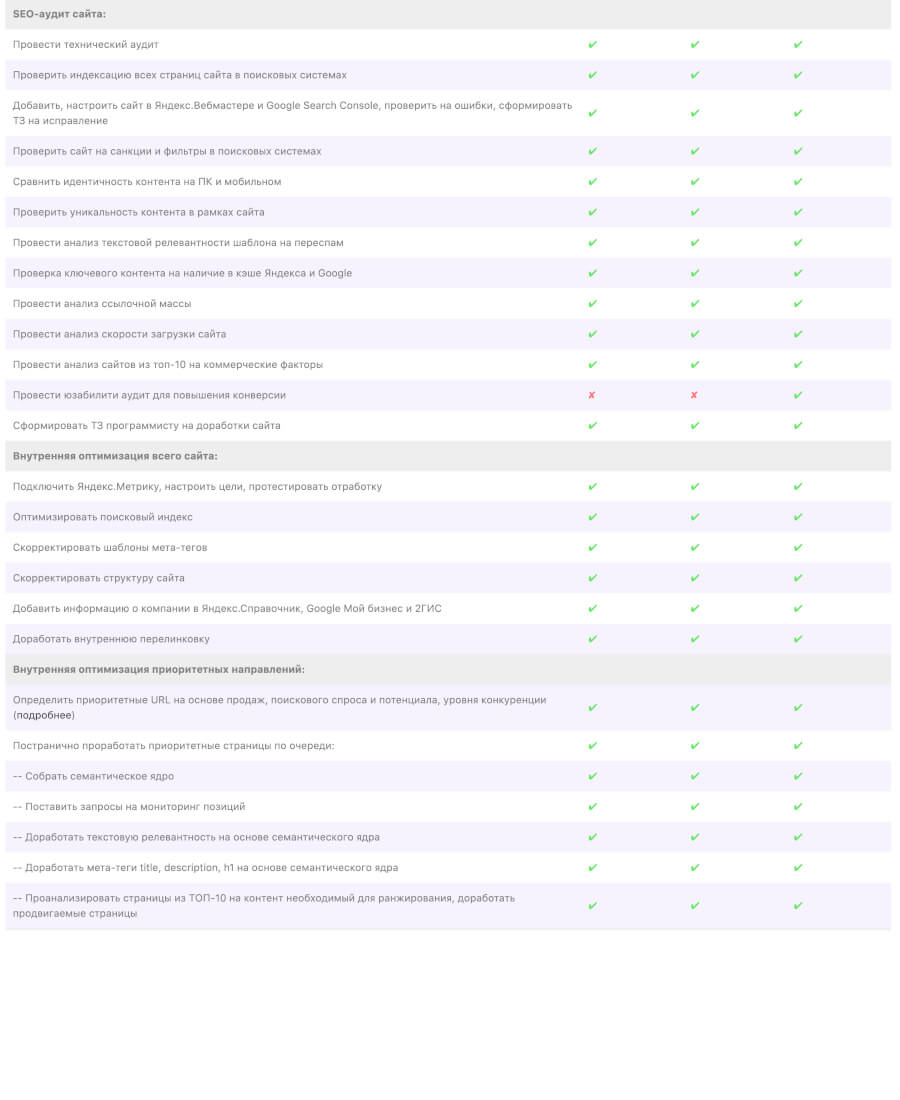Click middle checkmark in 'Скорректировать структуру сайта' row
900x1100 pixels.
click(x=695, y=578)
